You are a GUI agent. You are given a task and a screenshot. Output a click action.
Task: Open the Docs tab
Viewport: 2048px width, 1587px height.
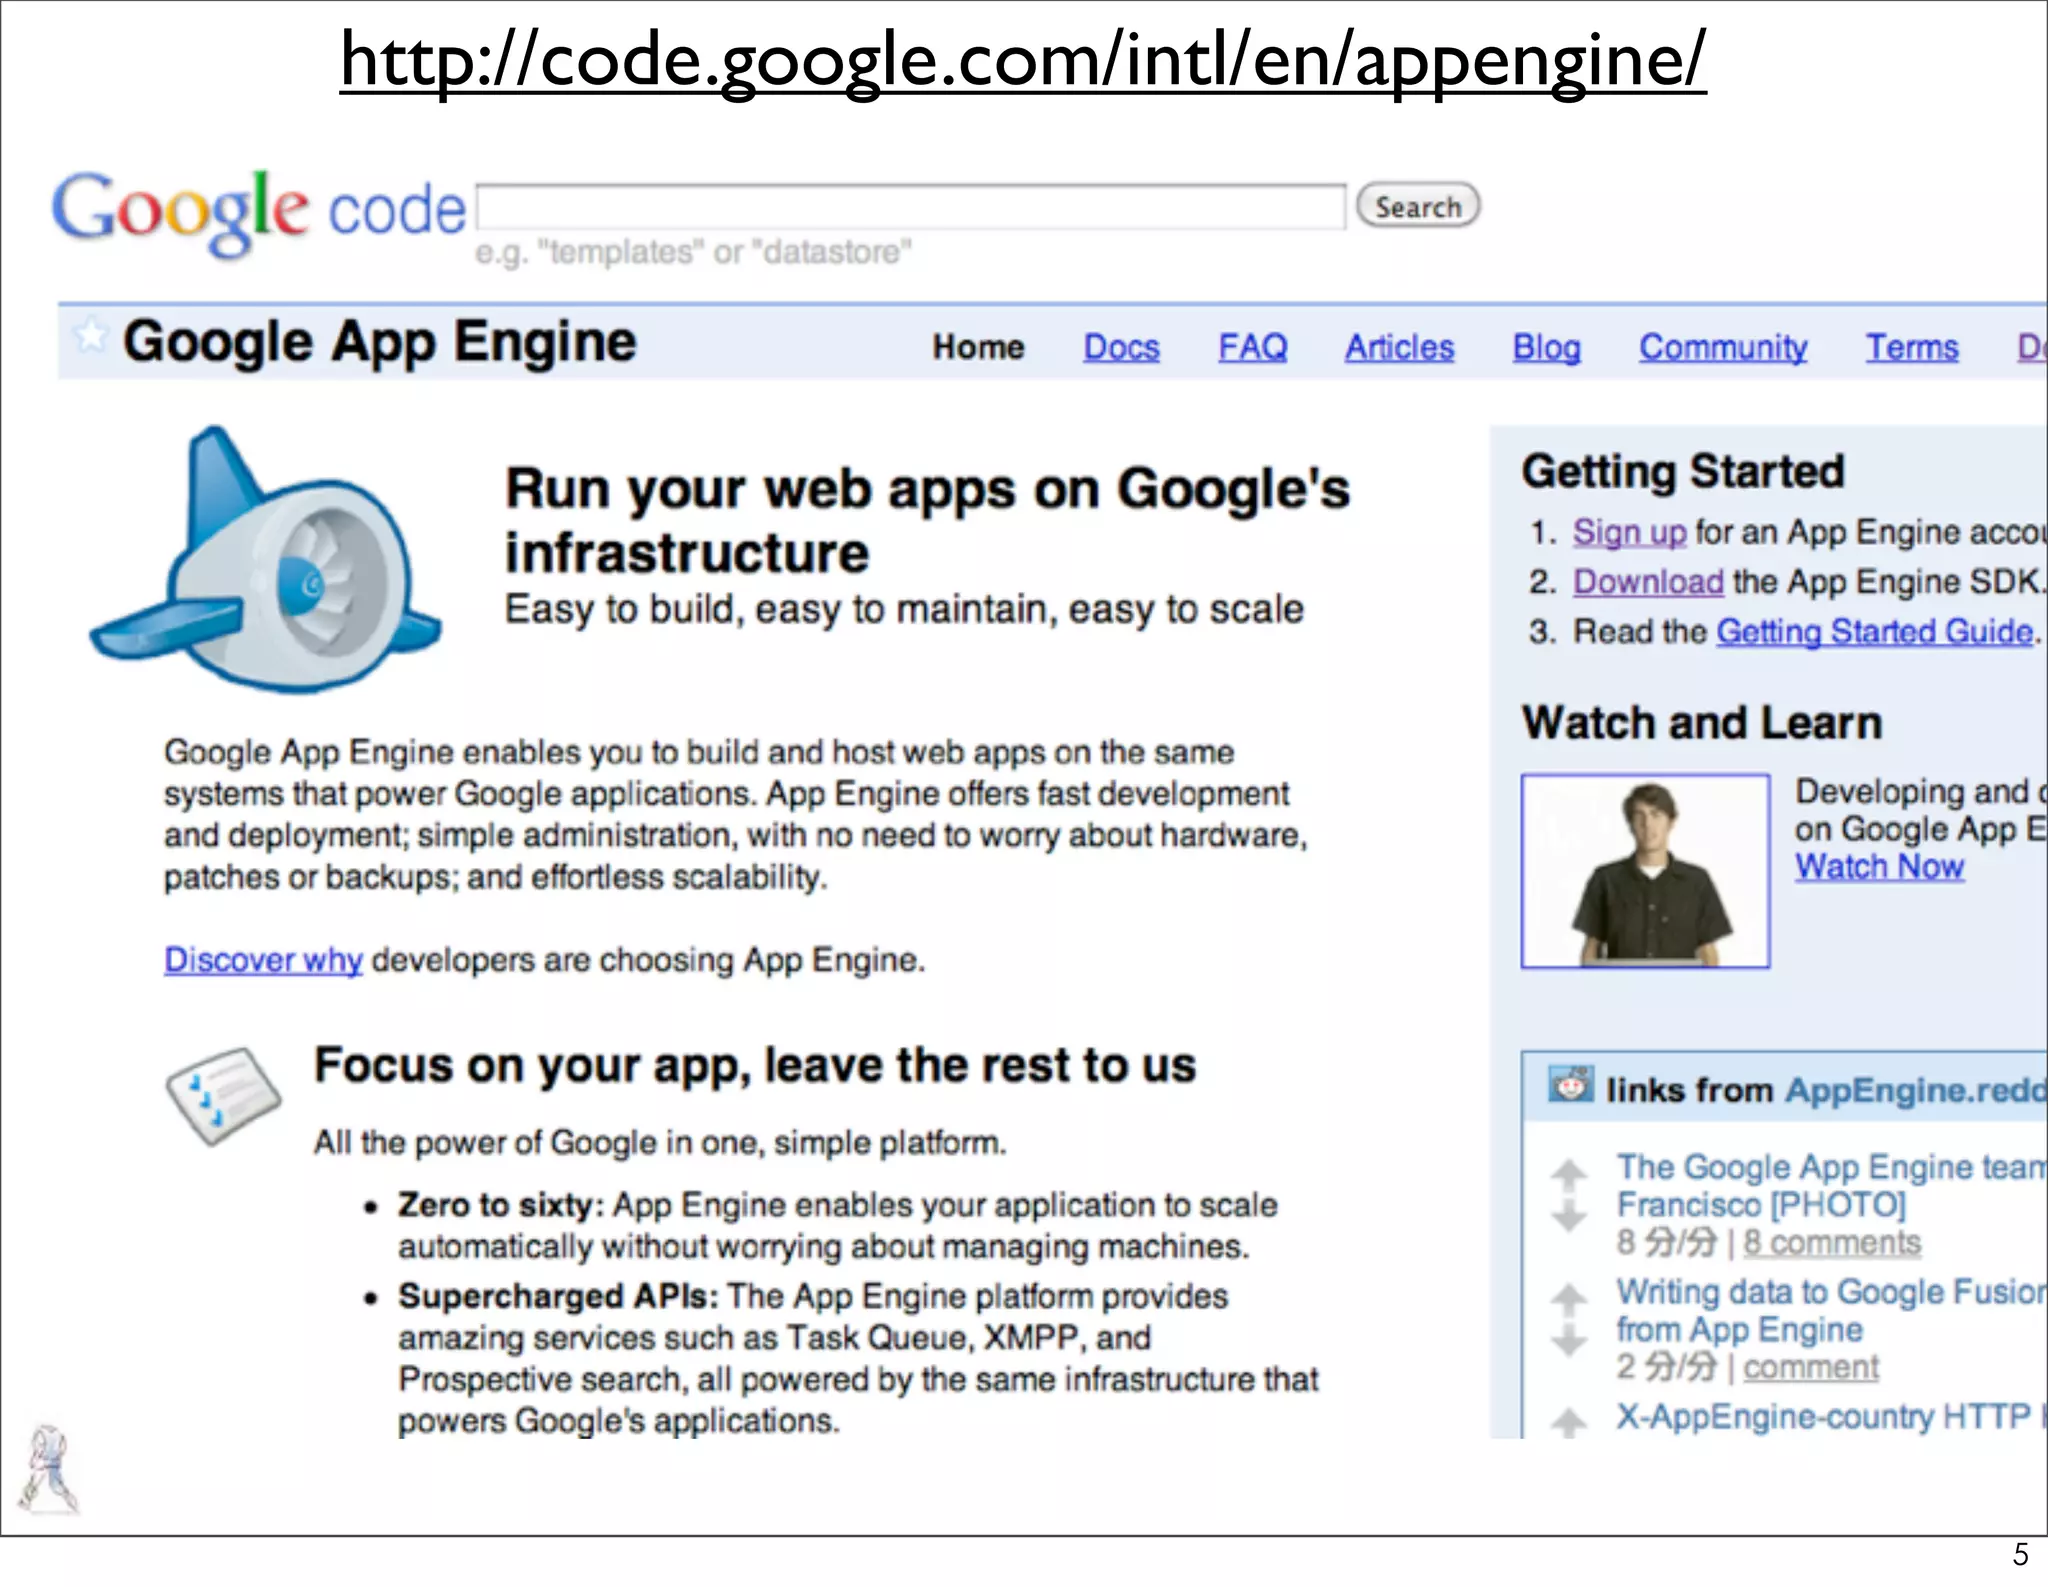click(x=1121, y=347)
